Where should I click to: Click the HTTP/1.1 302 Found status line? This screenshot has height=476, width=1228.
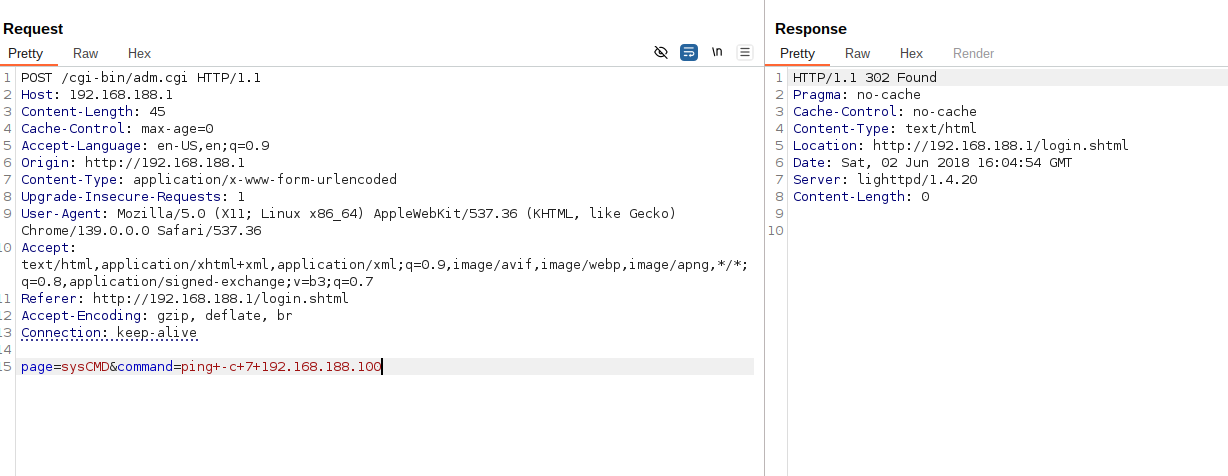864,77
